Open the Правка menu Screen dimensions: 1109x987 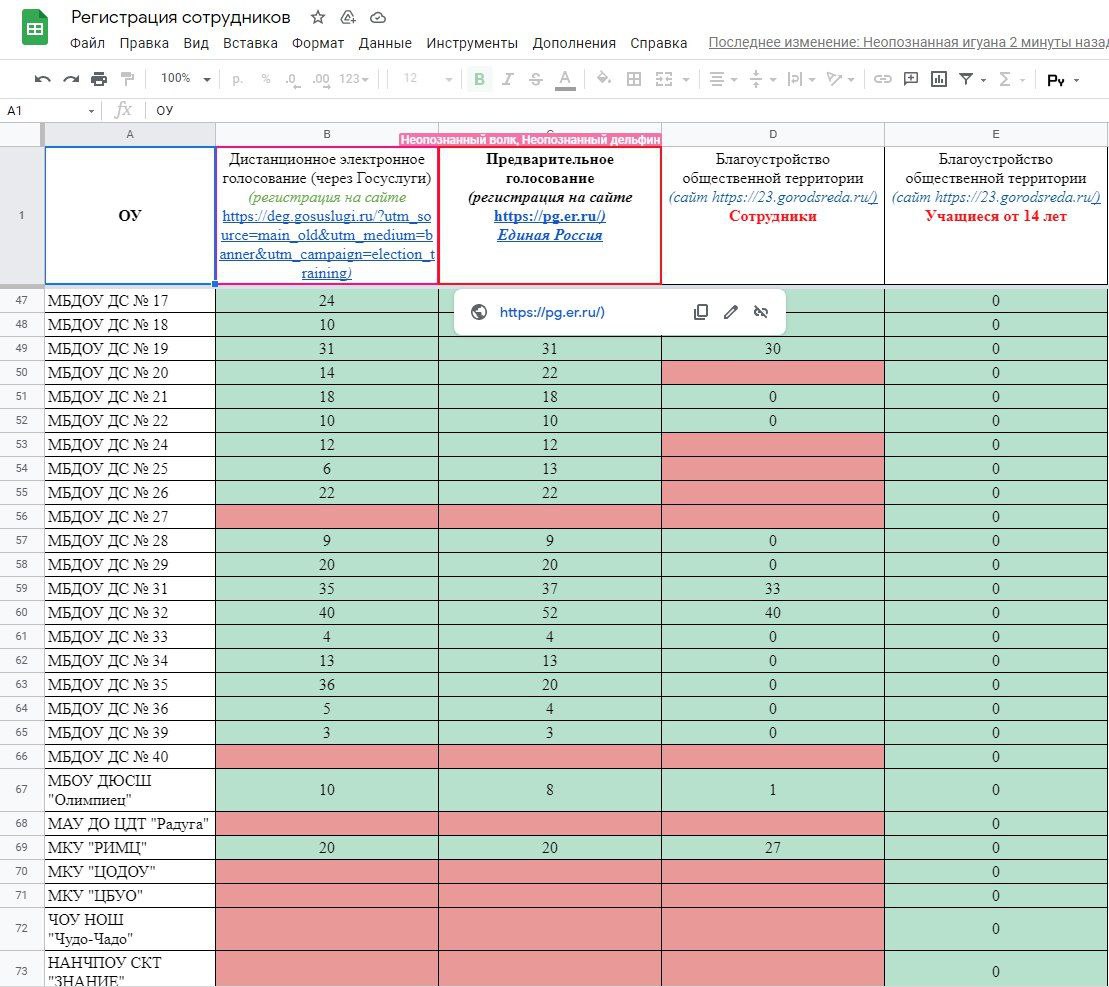tap(144, 43)
